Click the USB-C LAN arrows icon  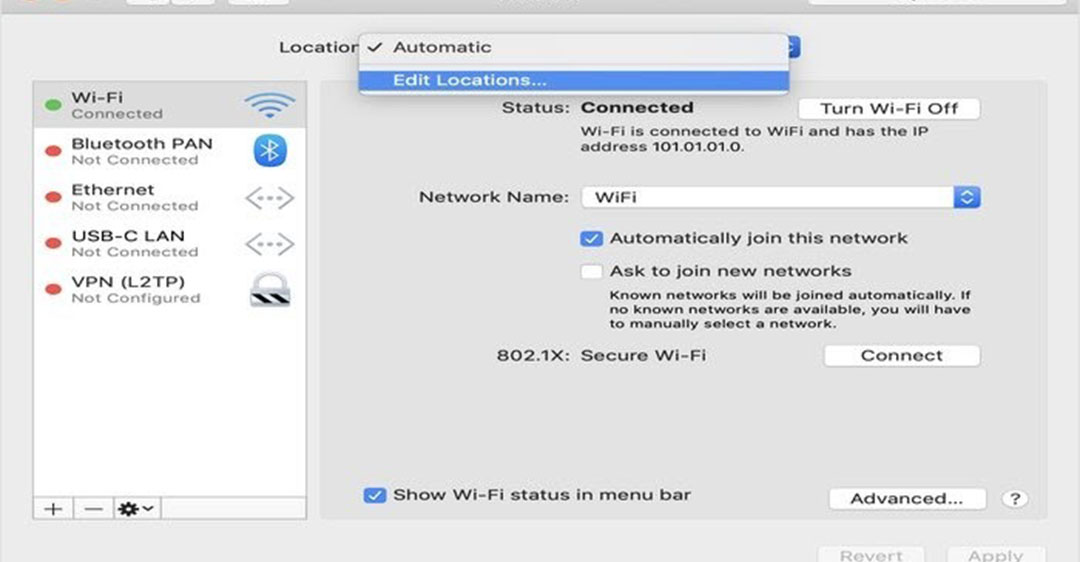[269, 244]
